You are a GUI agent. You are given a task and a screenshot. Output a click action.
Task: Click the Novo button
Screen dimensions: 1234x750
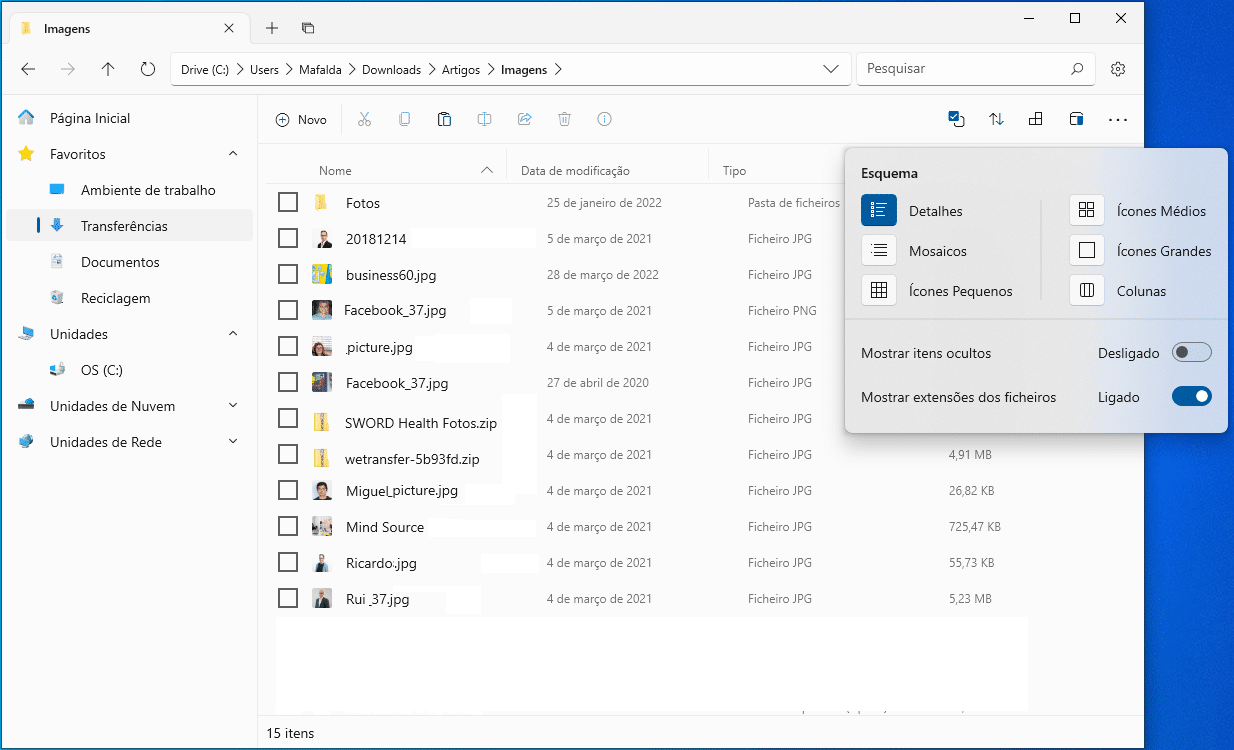tap(301, 119)
